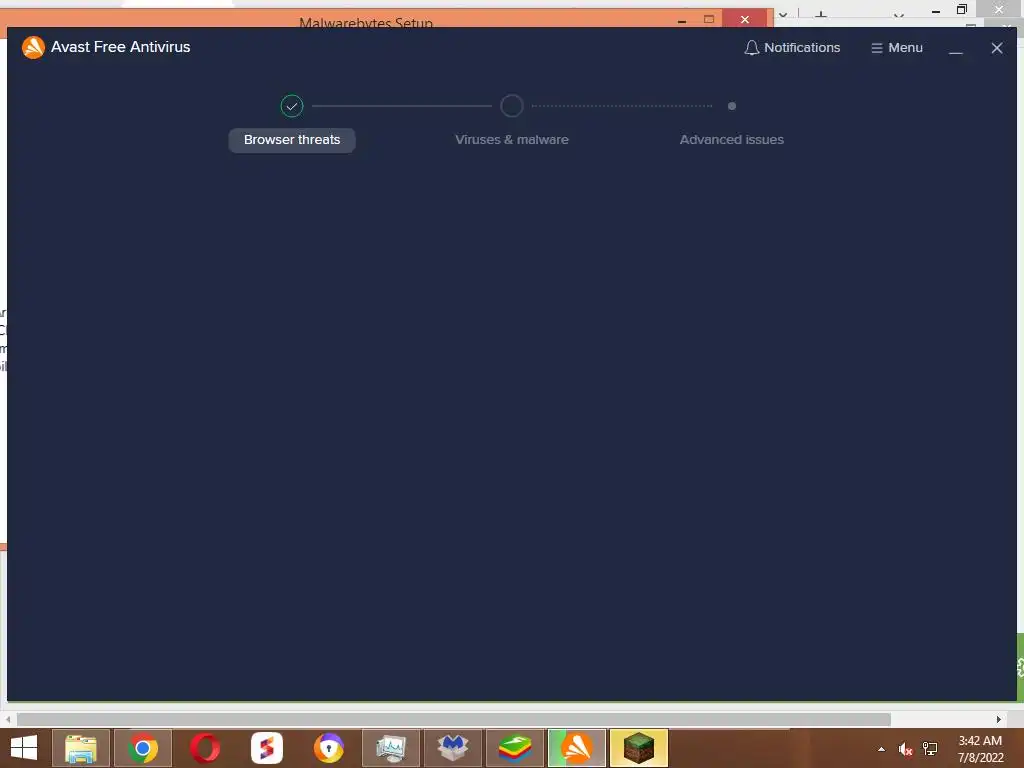Screen dimensions: 1024x768
Task: Open the red S app taskbar icon
Action: 266,748
